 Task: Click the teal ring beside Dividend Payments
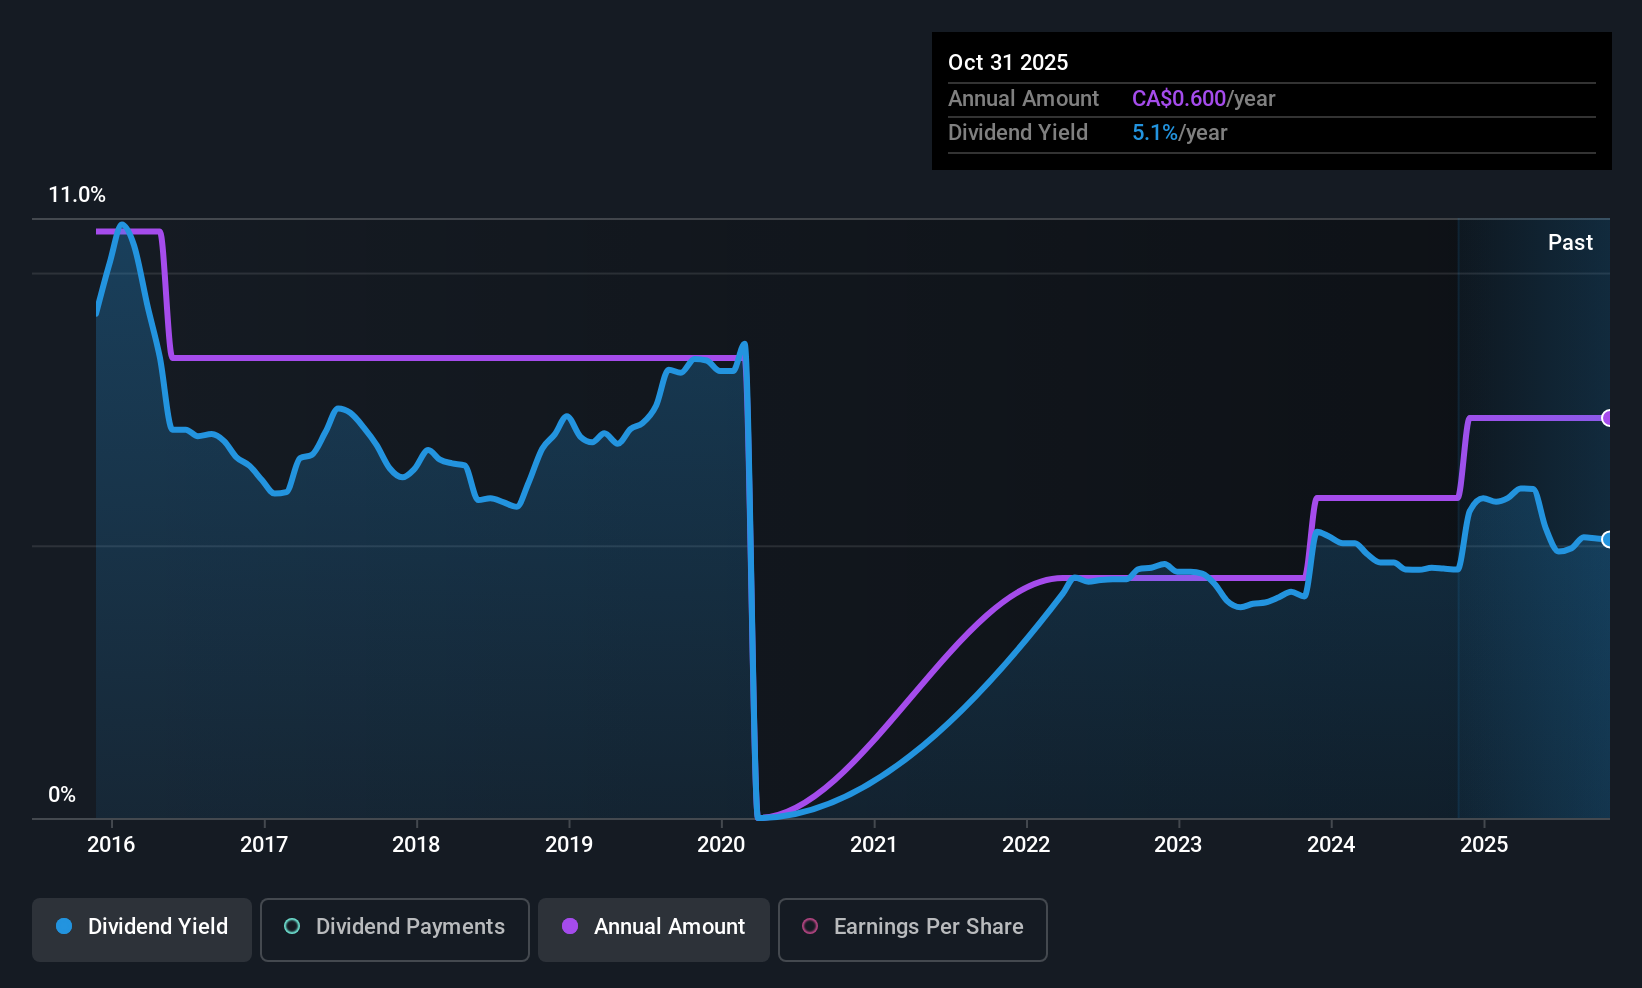click(292, 927)
